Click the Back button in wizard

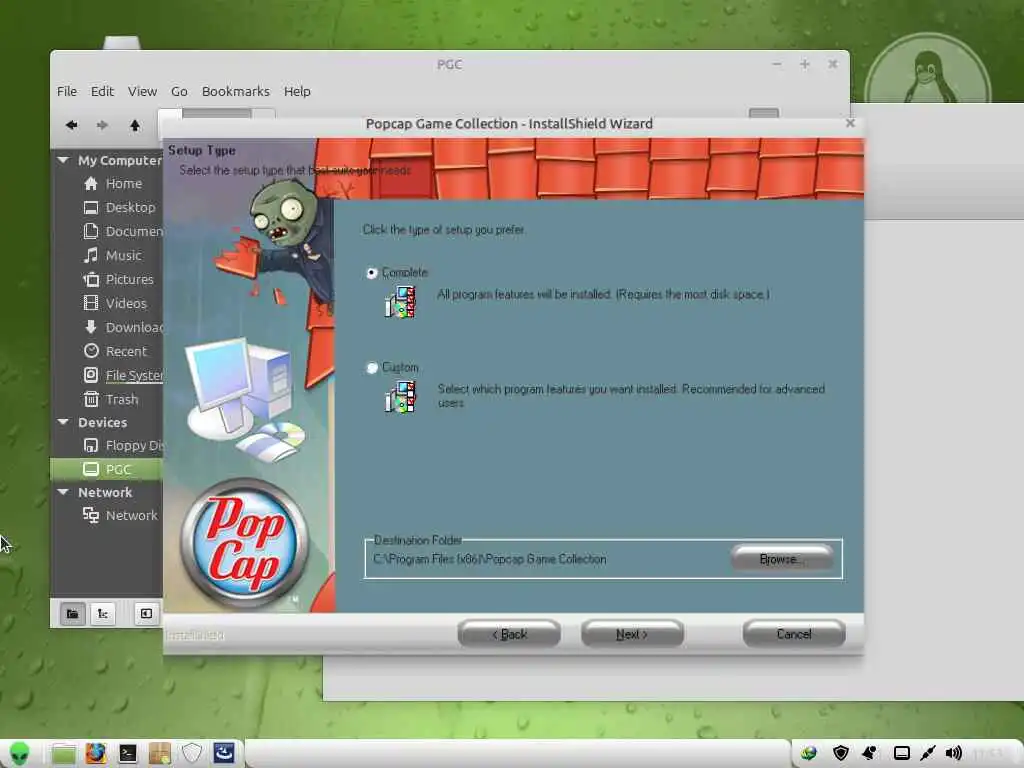coord(509,634)
